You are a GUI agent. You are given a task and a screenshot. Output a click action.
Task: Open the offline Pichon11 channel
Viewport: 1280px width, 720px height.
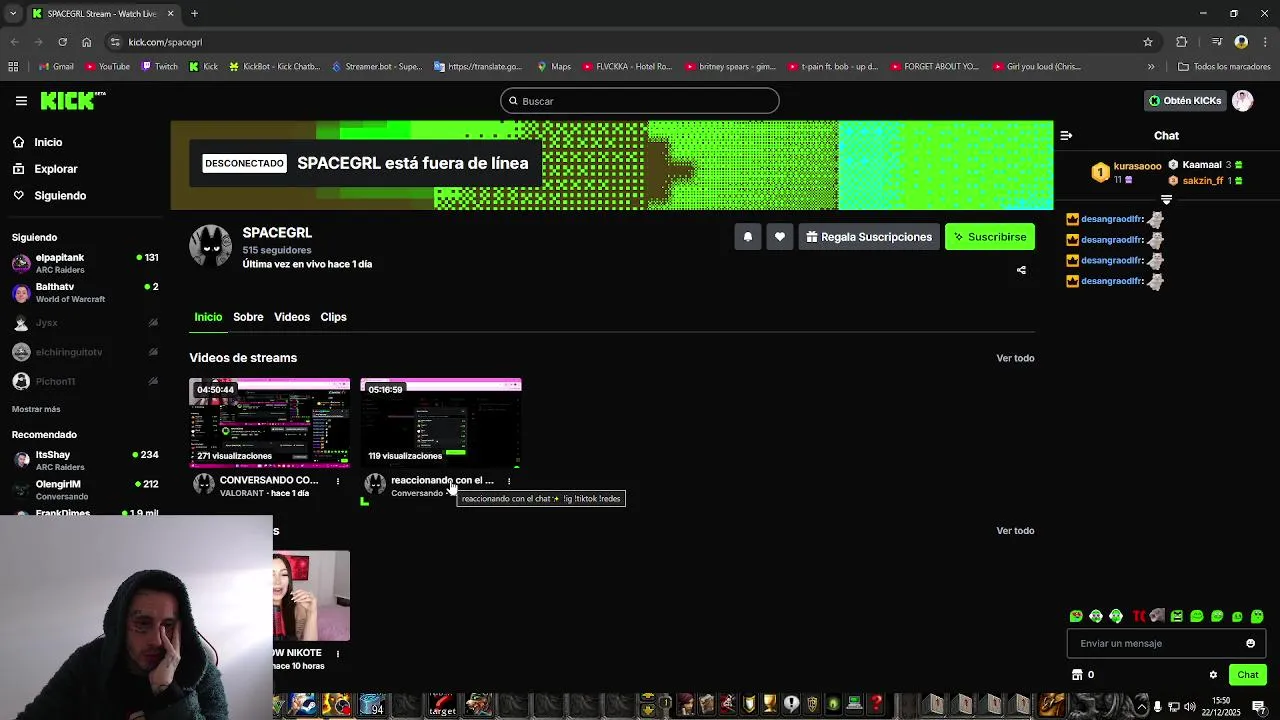coord(85,381)
